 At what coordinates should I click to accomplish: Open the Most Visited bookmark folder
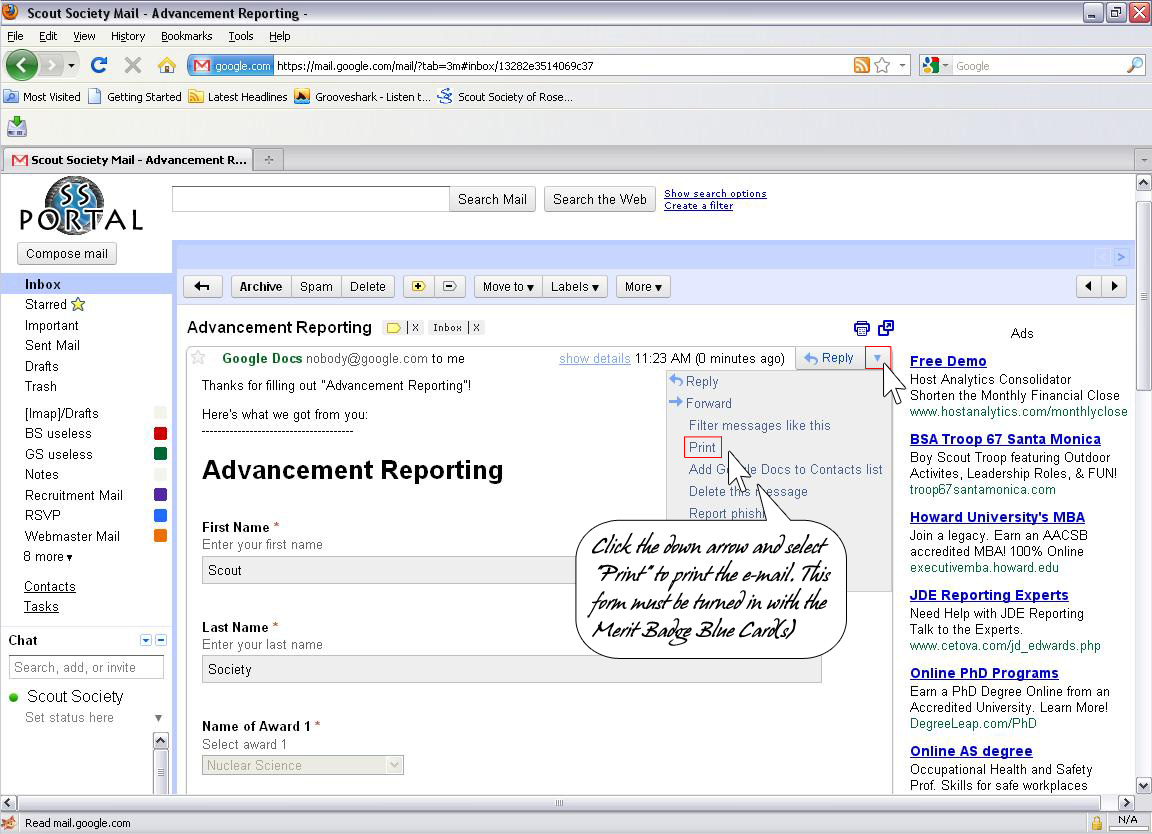pos(42,97)
